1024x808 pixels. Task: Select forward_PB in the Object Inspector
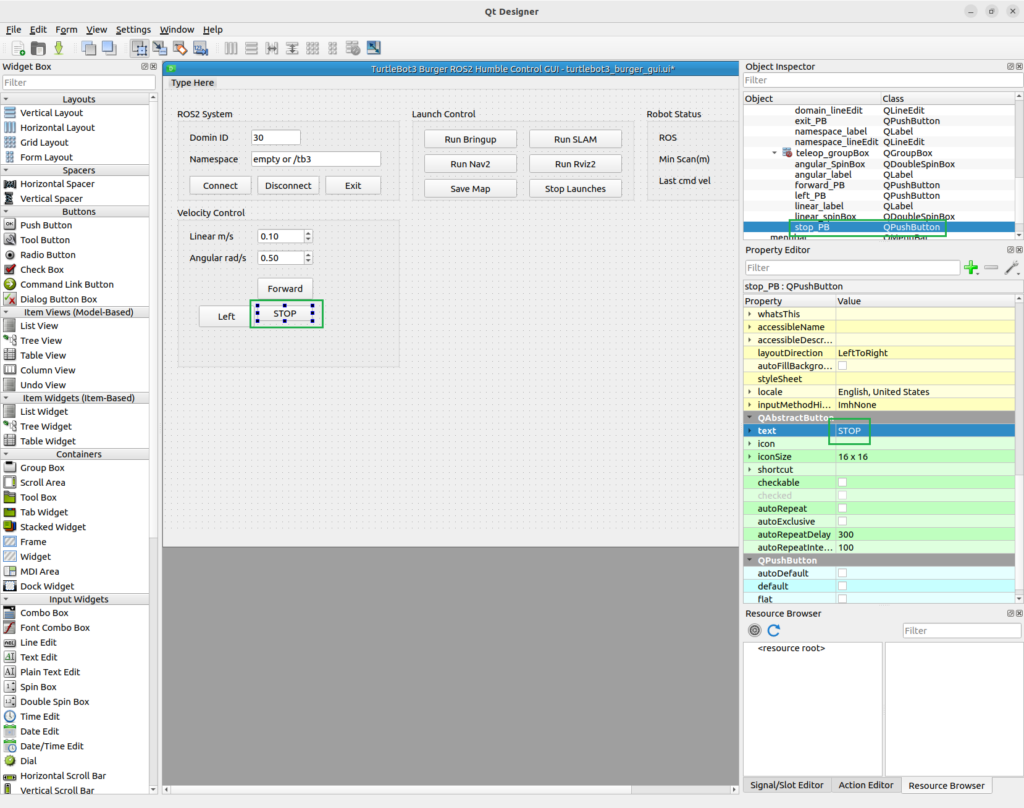820,185
